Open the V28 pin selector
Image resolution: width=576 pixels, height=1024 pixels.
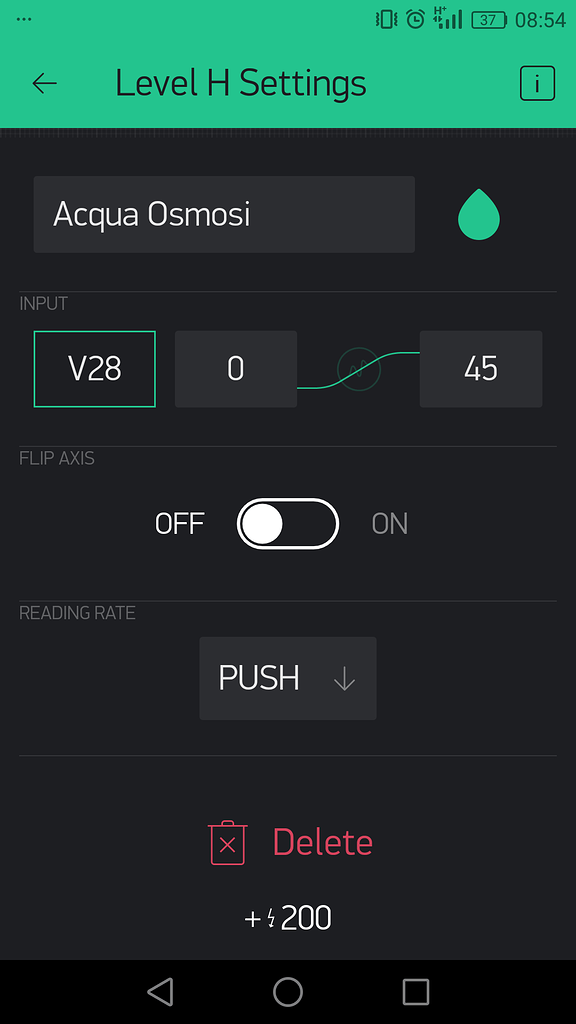coord(94,369)
